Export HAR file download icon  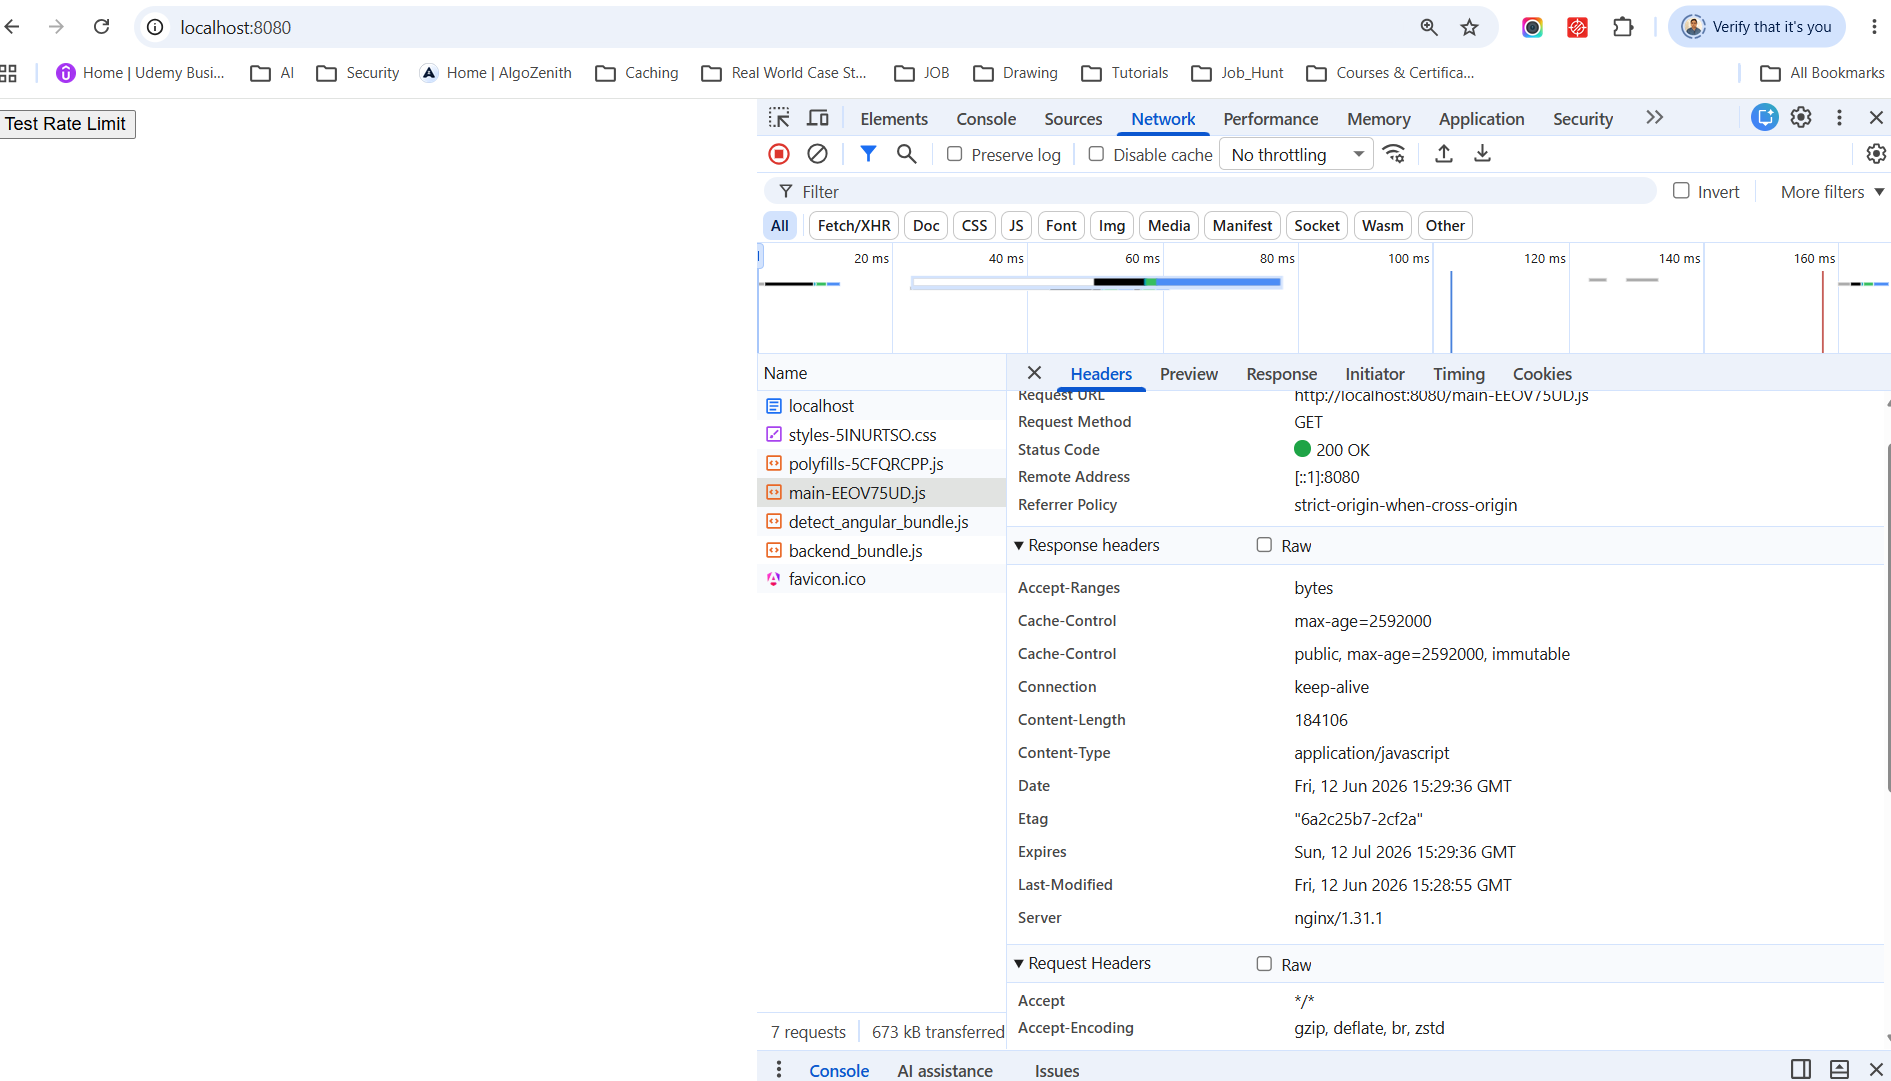1482,154
